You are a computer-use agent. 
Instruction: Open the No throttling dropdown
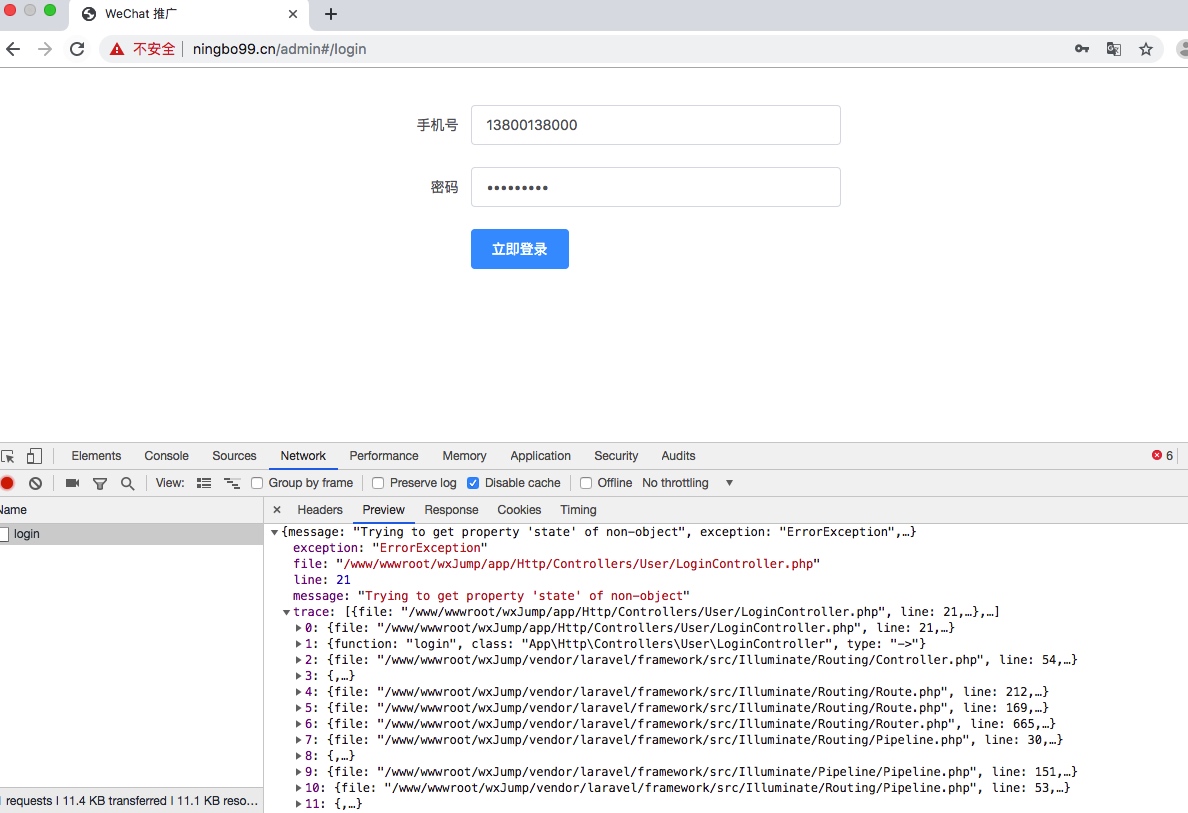pyautogui.click(x=687, y=483)
